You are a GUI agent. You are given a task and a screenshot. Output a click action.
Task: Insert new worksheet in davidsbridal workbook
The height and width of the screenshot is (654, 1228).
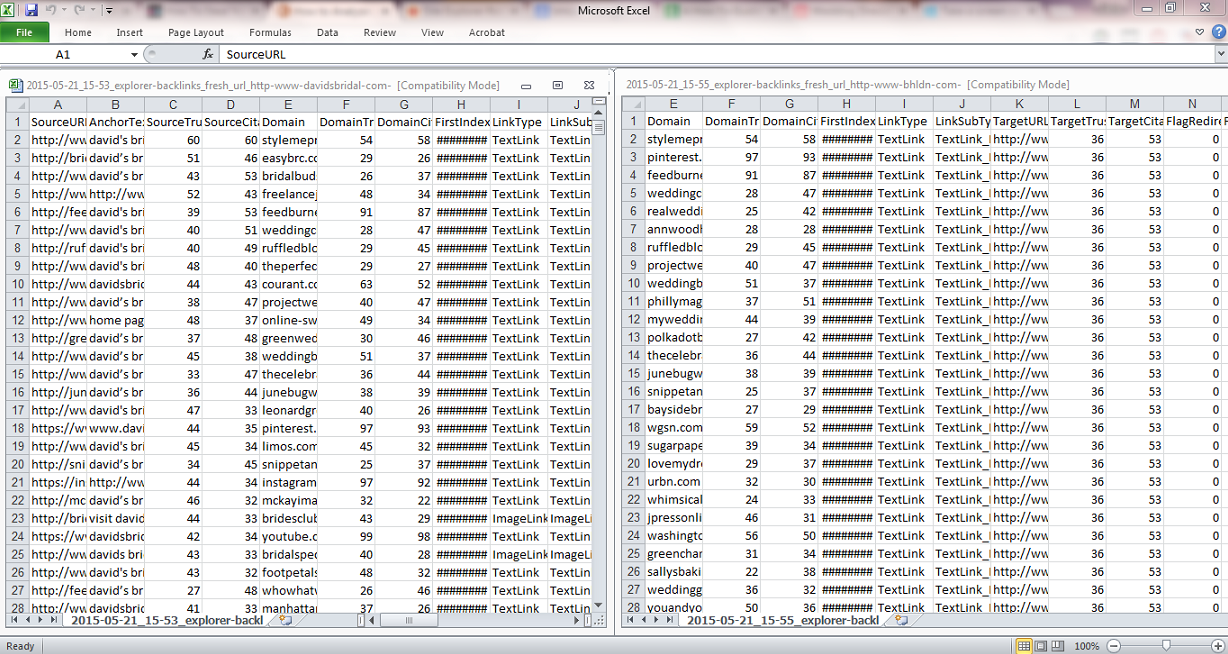click(287, 620)
